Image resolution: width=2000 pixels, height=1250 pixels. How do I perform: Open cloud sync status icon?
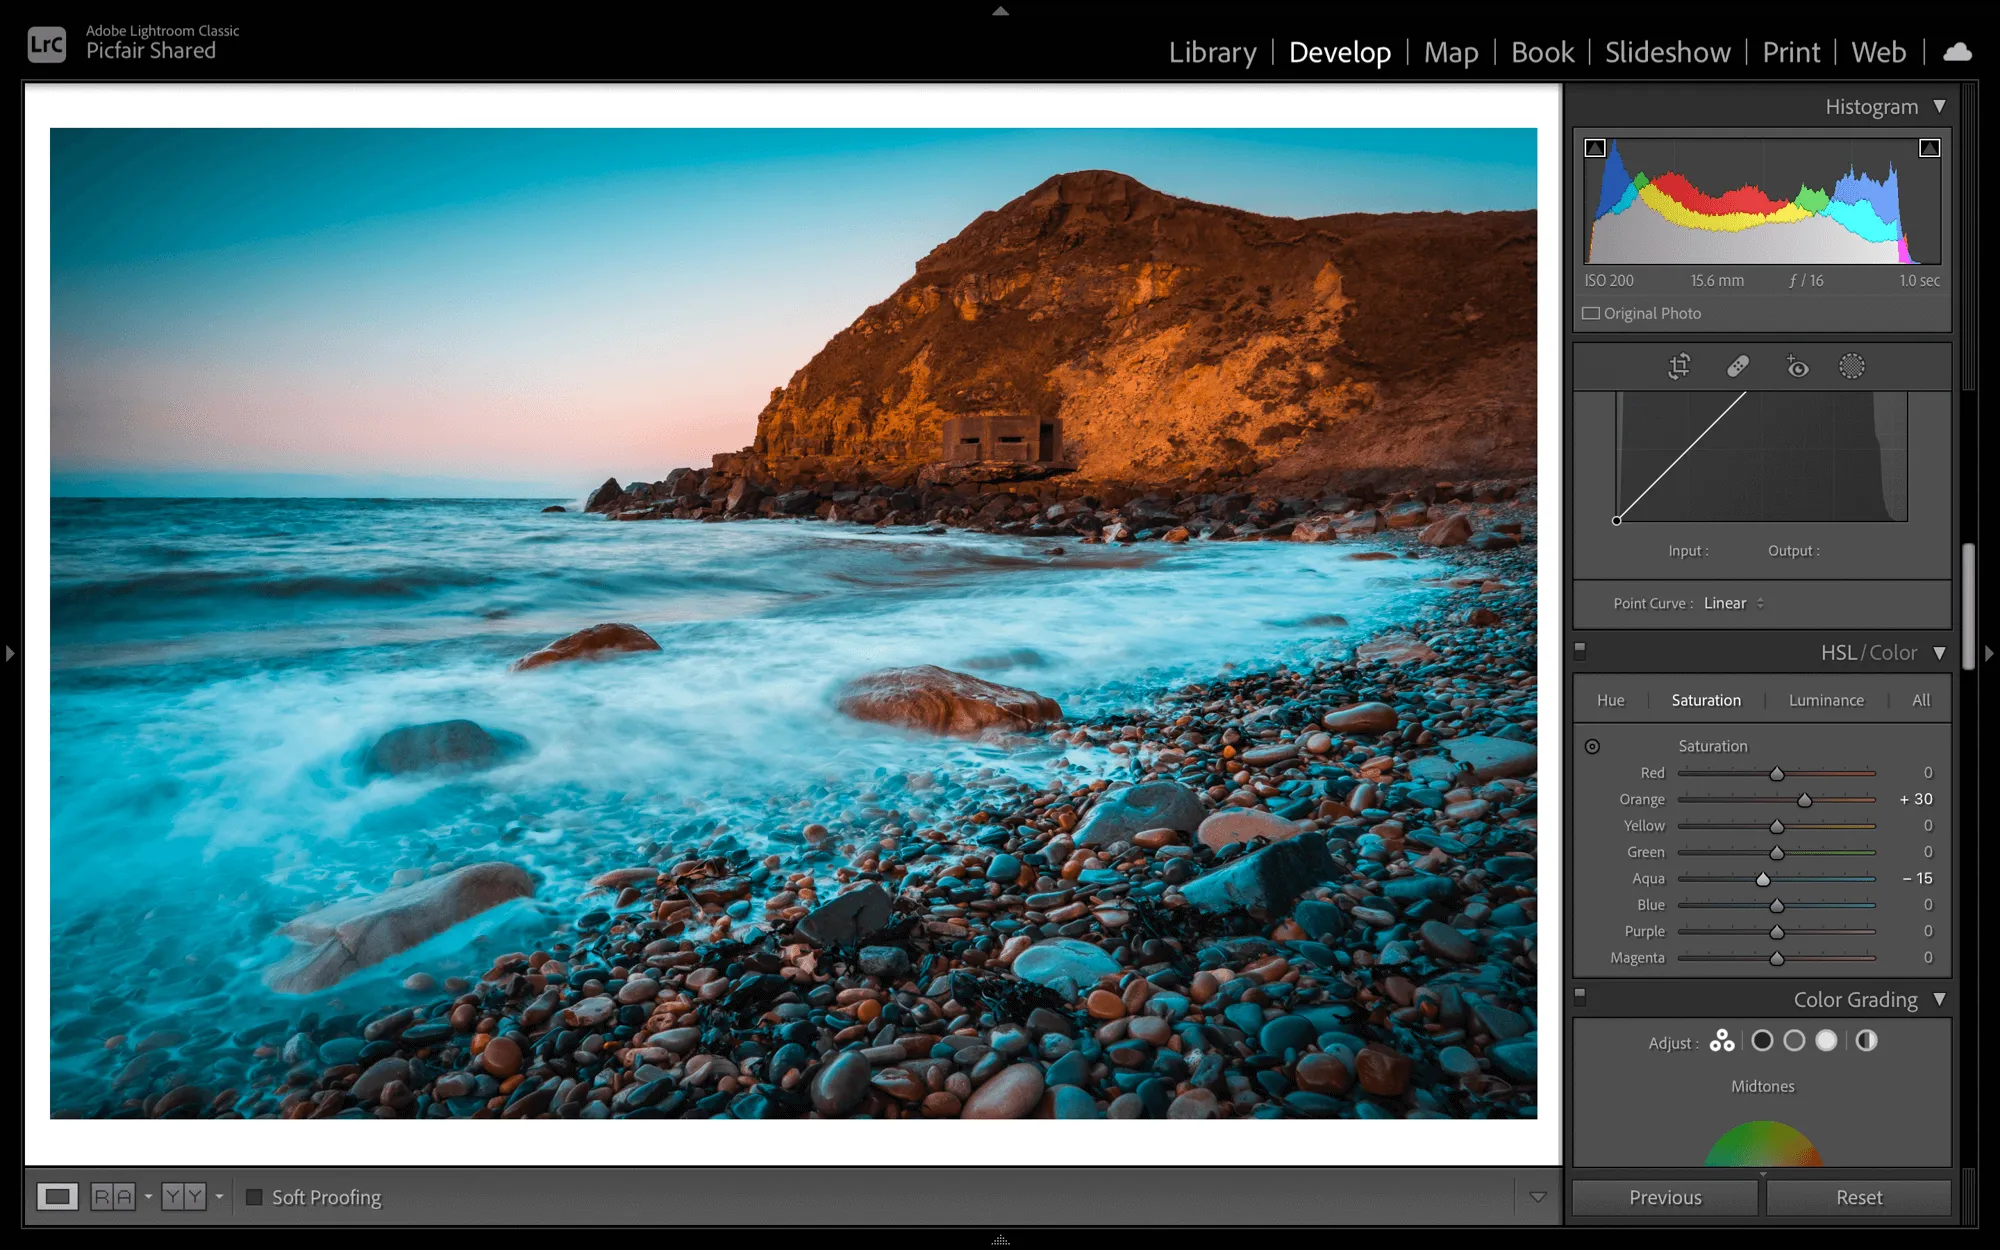coord(1957,52)
